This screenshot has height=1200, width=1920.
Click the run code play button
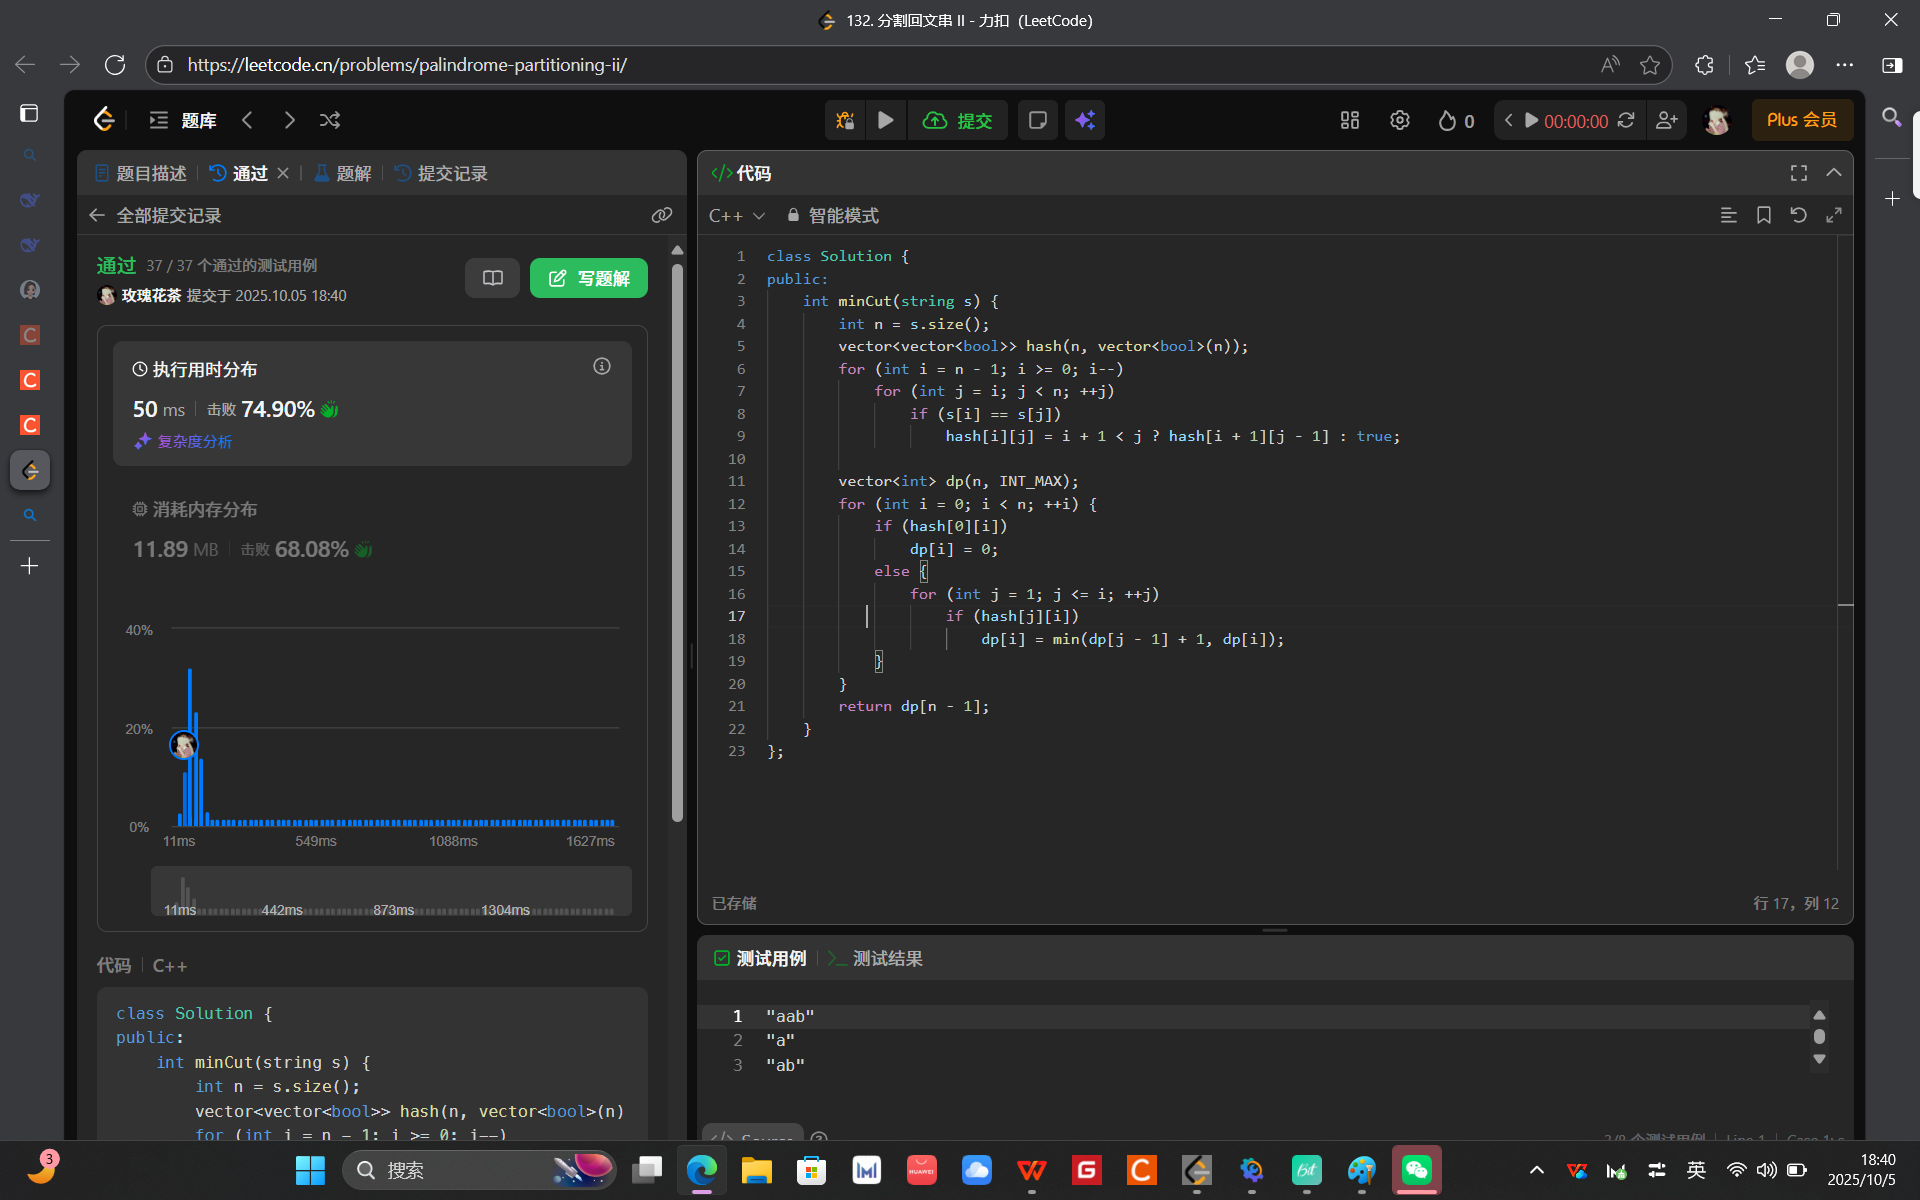pos(885,120)
